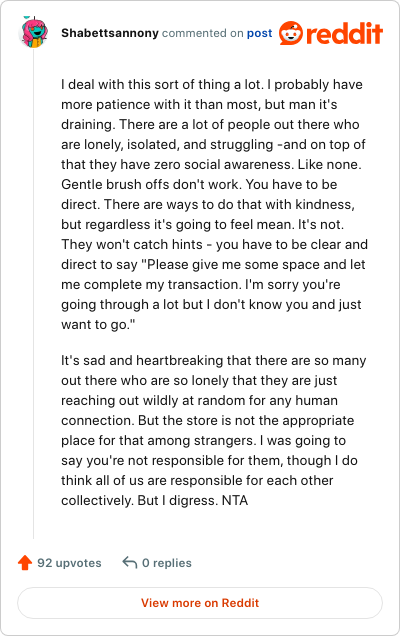Screen dimensions: 400x636
Task: Click the "View more on Reddit" button
Action: pos(200,603)
